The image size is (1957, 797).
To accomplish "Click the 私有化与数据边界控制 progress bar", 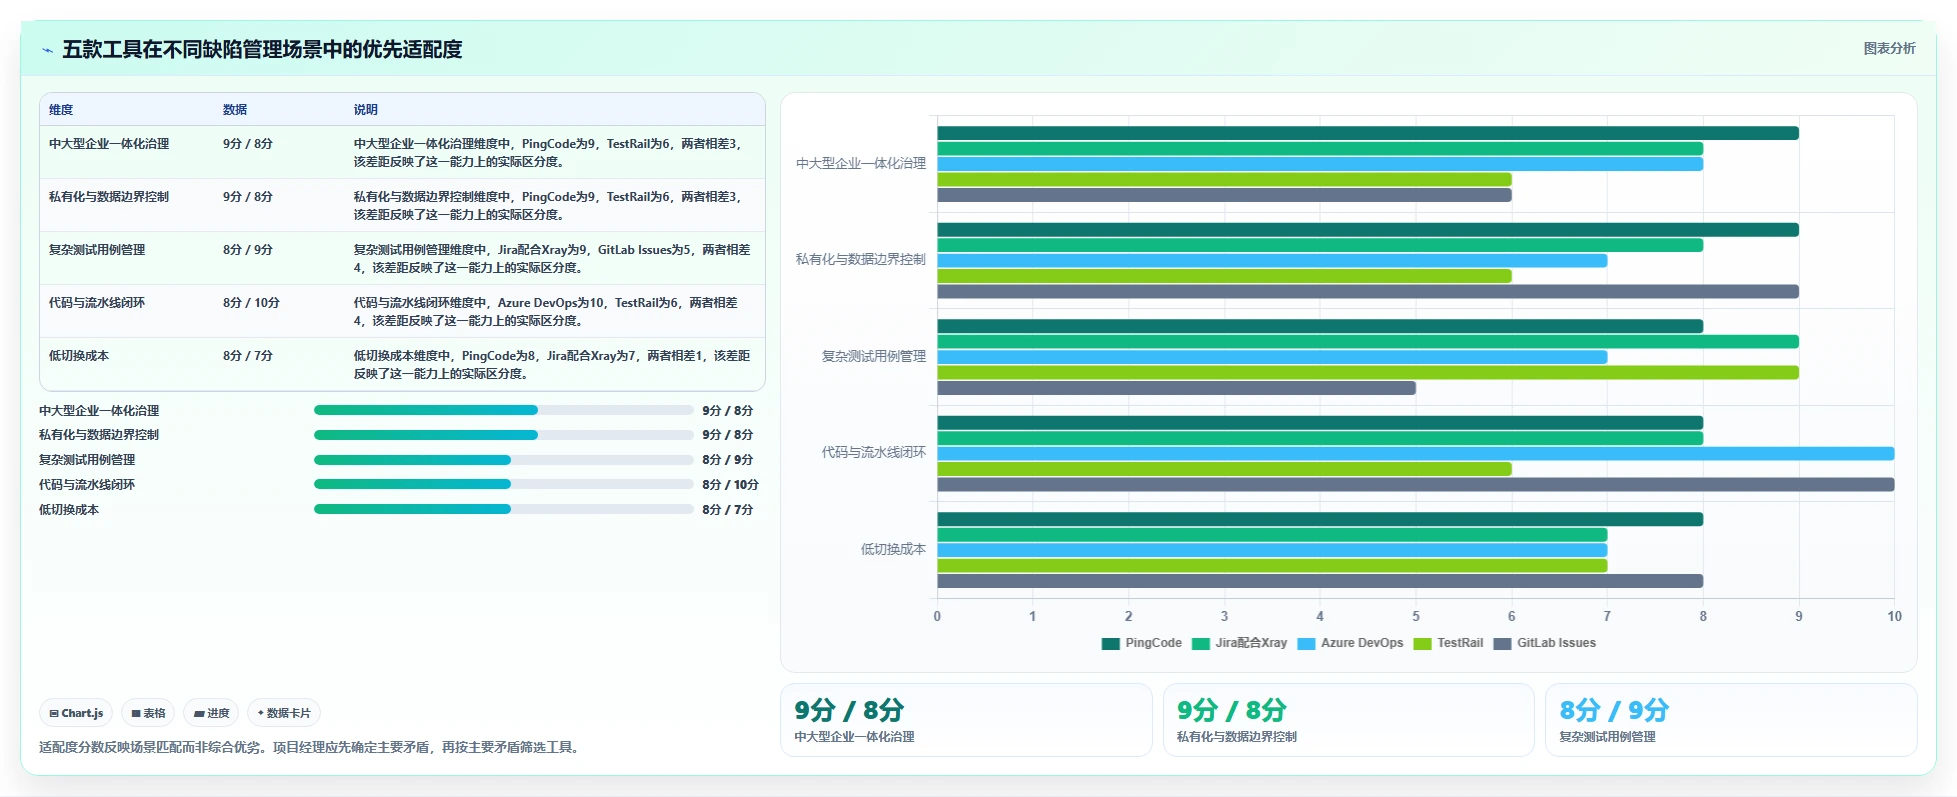I will click(x=503, y=435).
